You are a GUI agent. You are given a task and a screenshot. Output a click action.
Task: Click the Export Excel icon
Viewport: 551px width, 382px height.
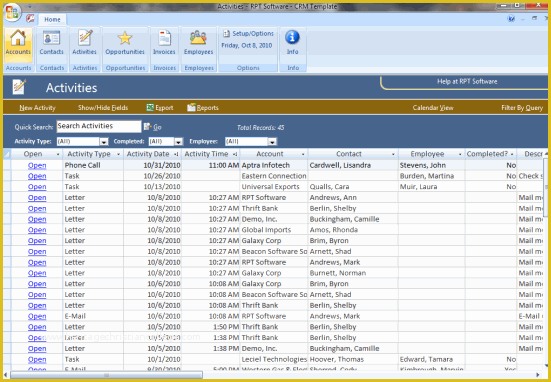150,108
